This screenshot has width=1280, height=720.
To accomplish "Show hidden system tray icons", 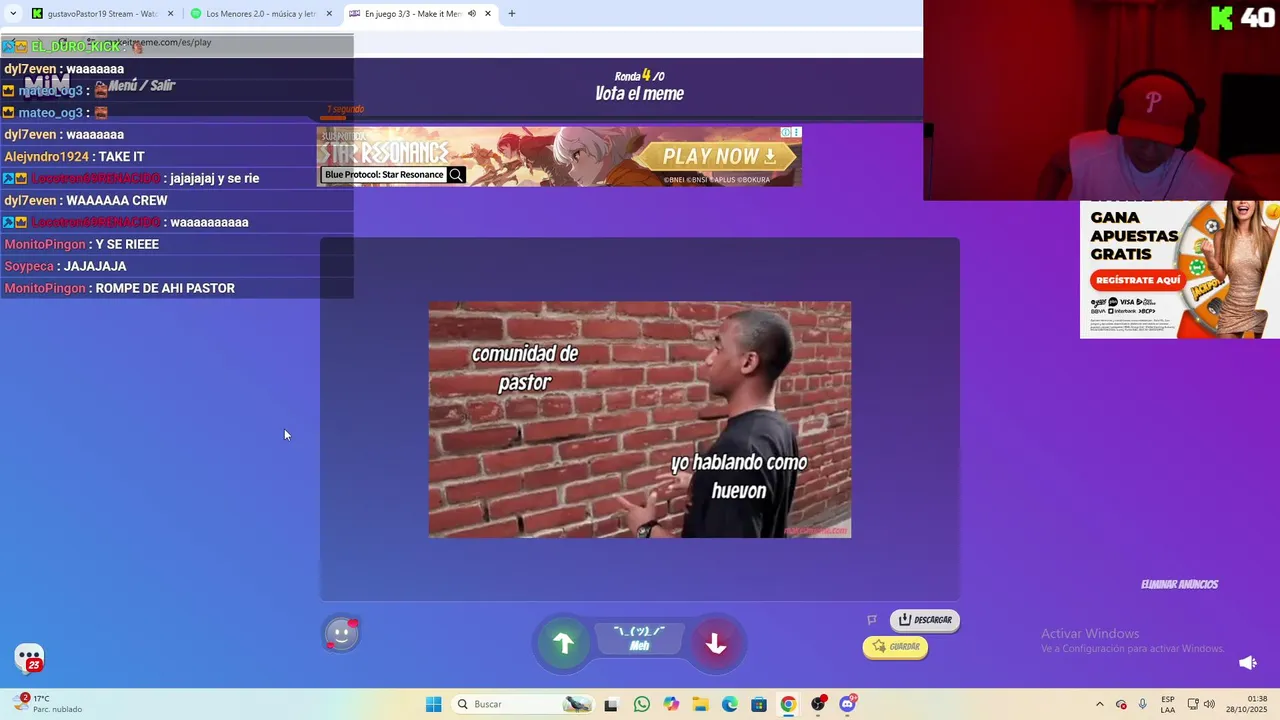I will click(x=1100, y=704).
